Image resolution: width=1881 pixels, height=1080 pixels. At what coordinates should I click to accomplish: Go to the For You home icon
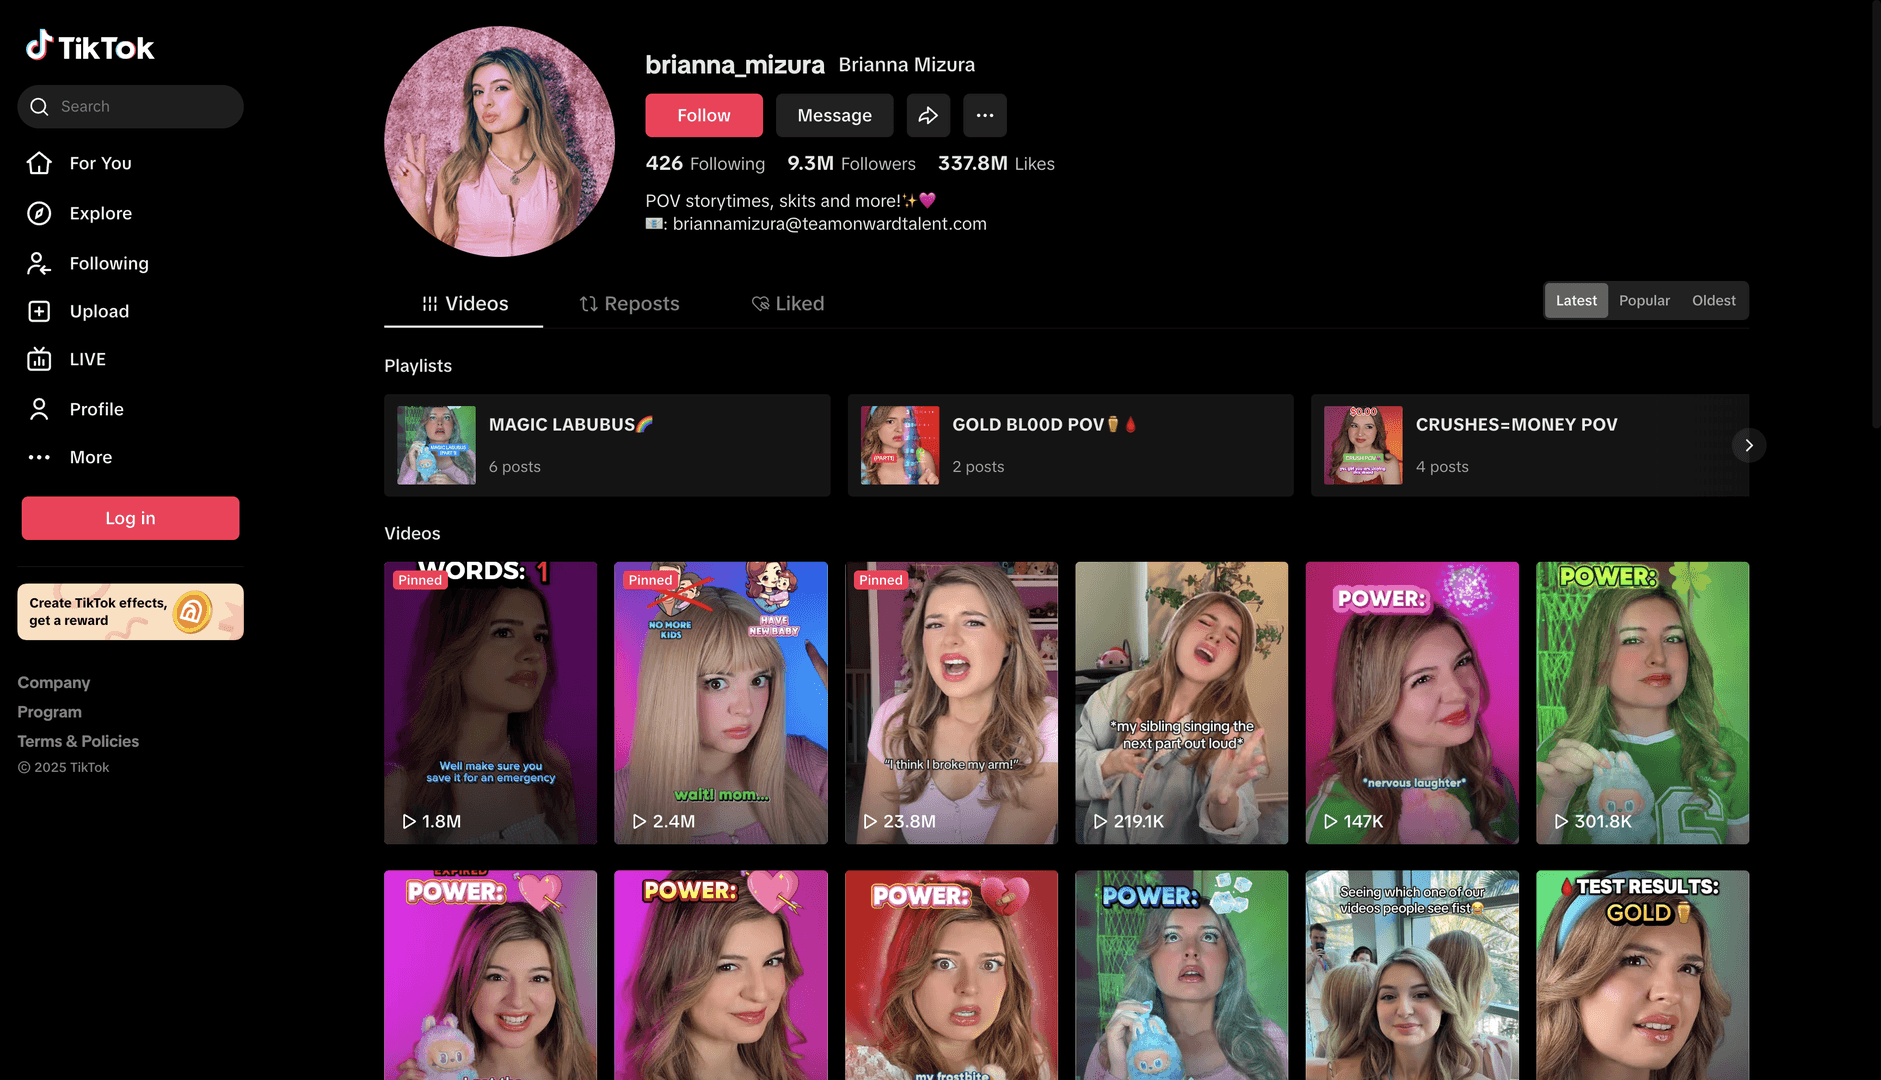click(x=39, y=163)
